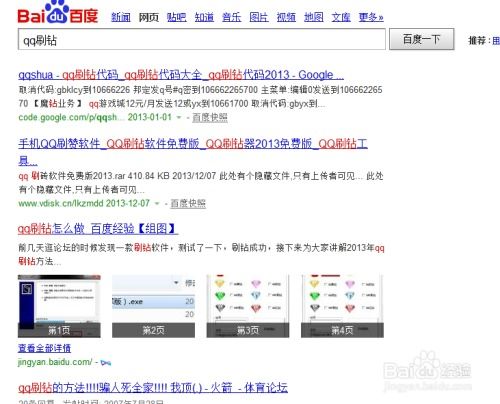Open the 图片 (Images) tab

coord(259,17)
